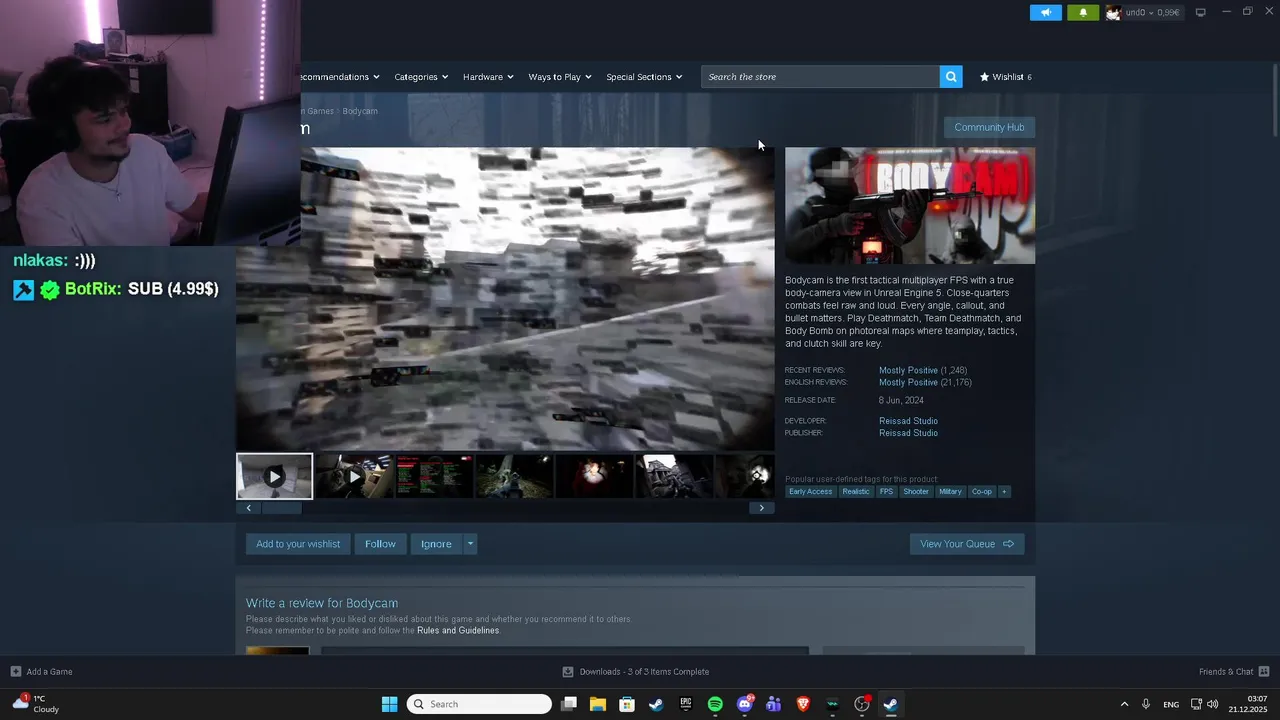Expand the Ways to Play menu

point(560,77)
